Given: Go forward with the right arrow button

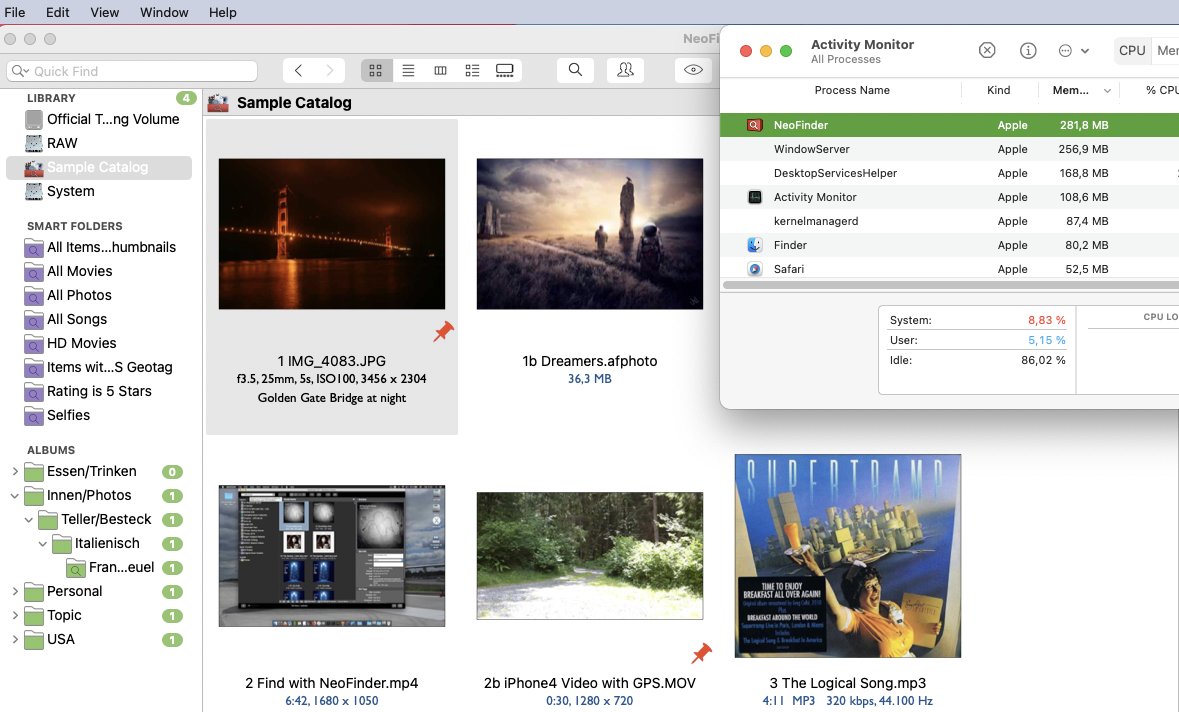Looking at the screenshot, I should point(329,71).
